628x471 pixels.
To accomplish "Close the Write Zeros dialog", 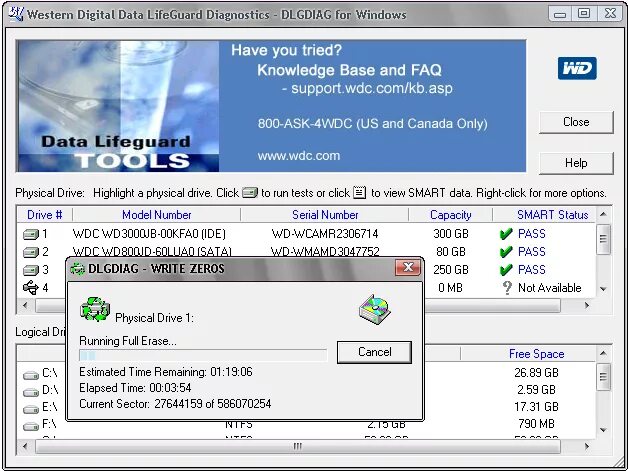I will click(x=408, y=267).
